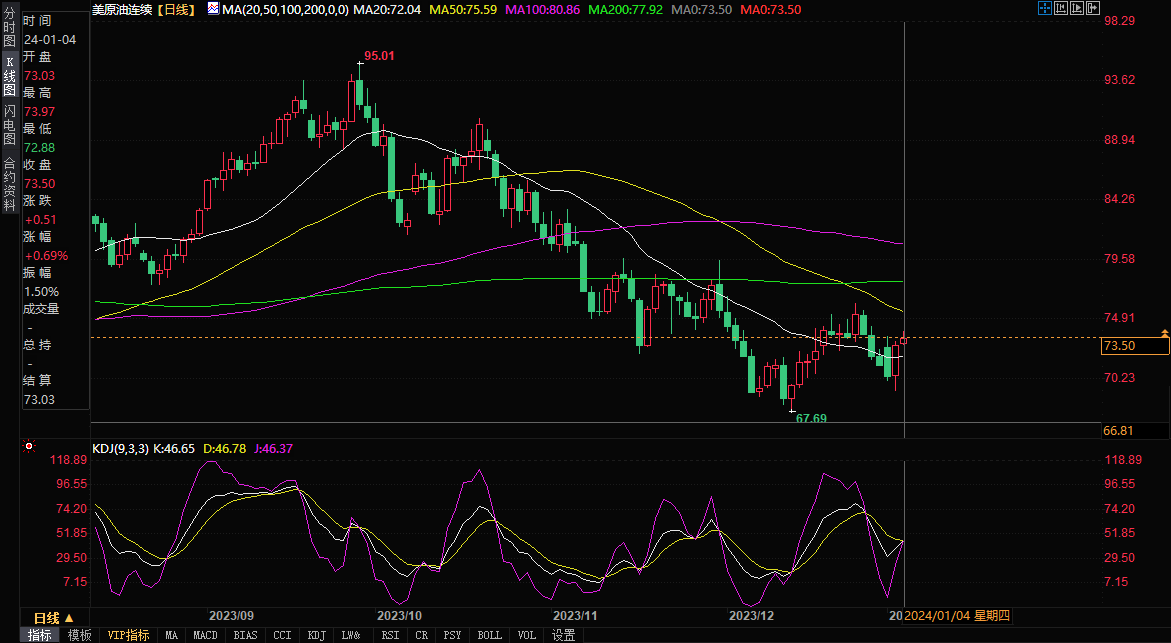The image size is (1171, 643).
Task: Click the 73.50 current price label
Action: [x=1134, y=346]
